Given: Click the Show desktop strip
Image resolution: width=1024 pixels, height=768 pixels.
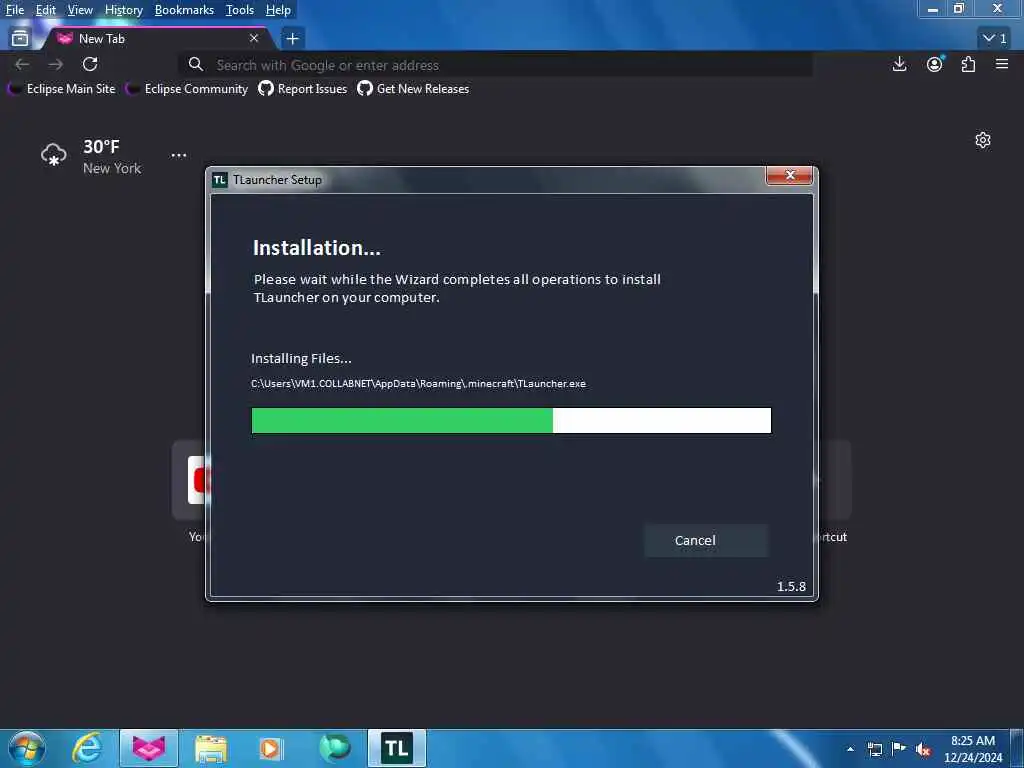Looking at the screenshot, I should [1017, 748].
